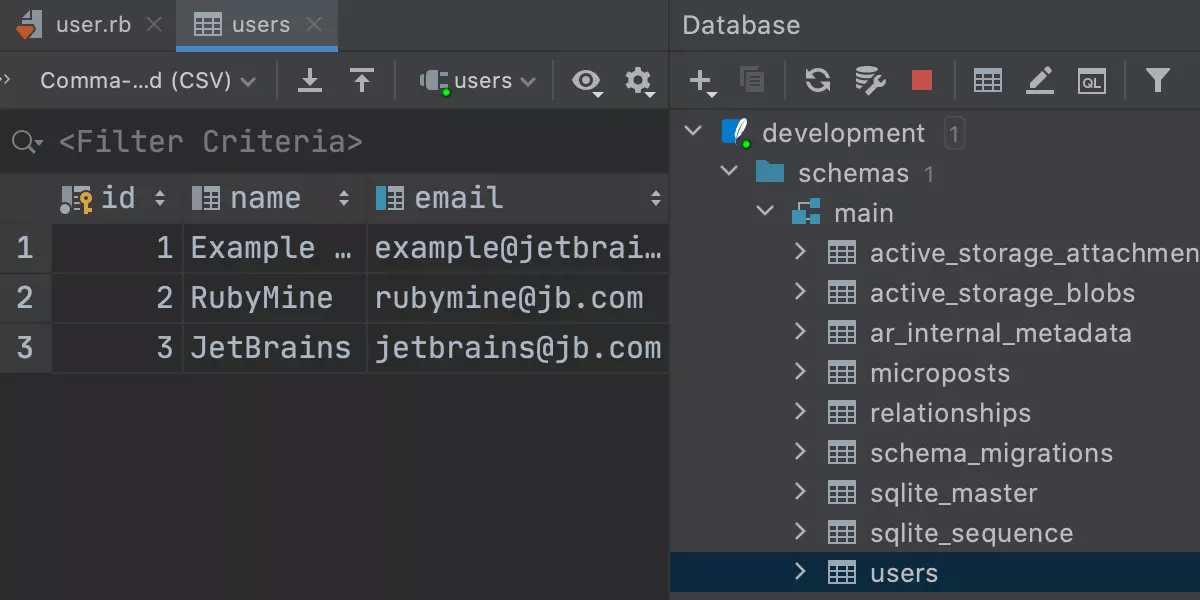Open the Comma-separated CSV format dropdown
This screenshot has width=1200, height=600.
point(147,81)
